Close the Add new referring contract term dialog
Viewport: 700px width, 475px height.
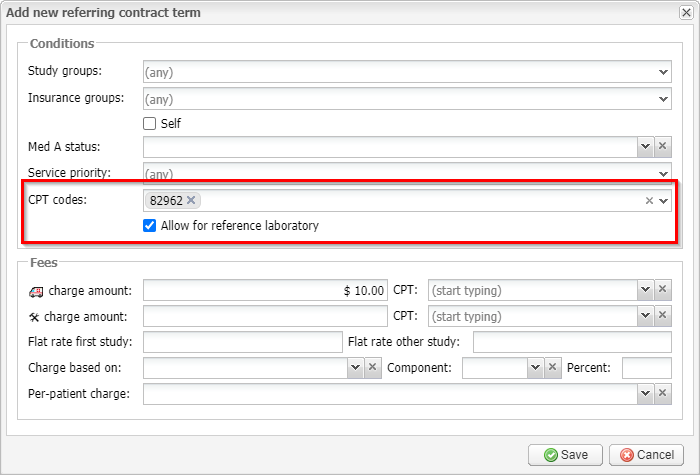point(686,12)
